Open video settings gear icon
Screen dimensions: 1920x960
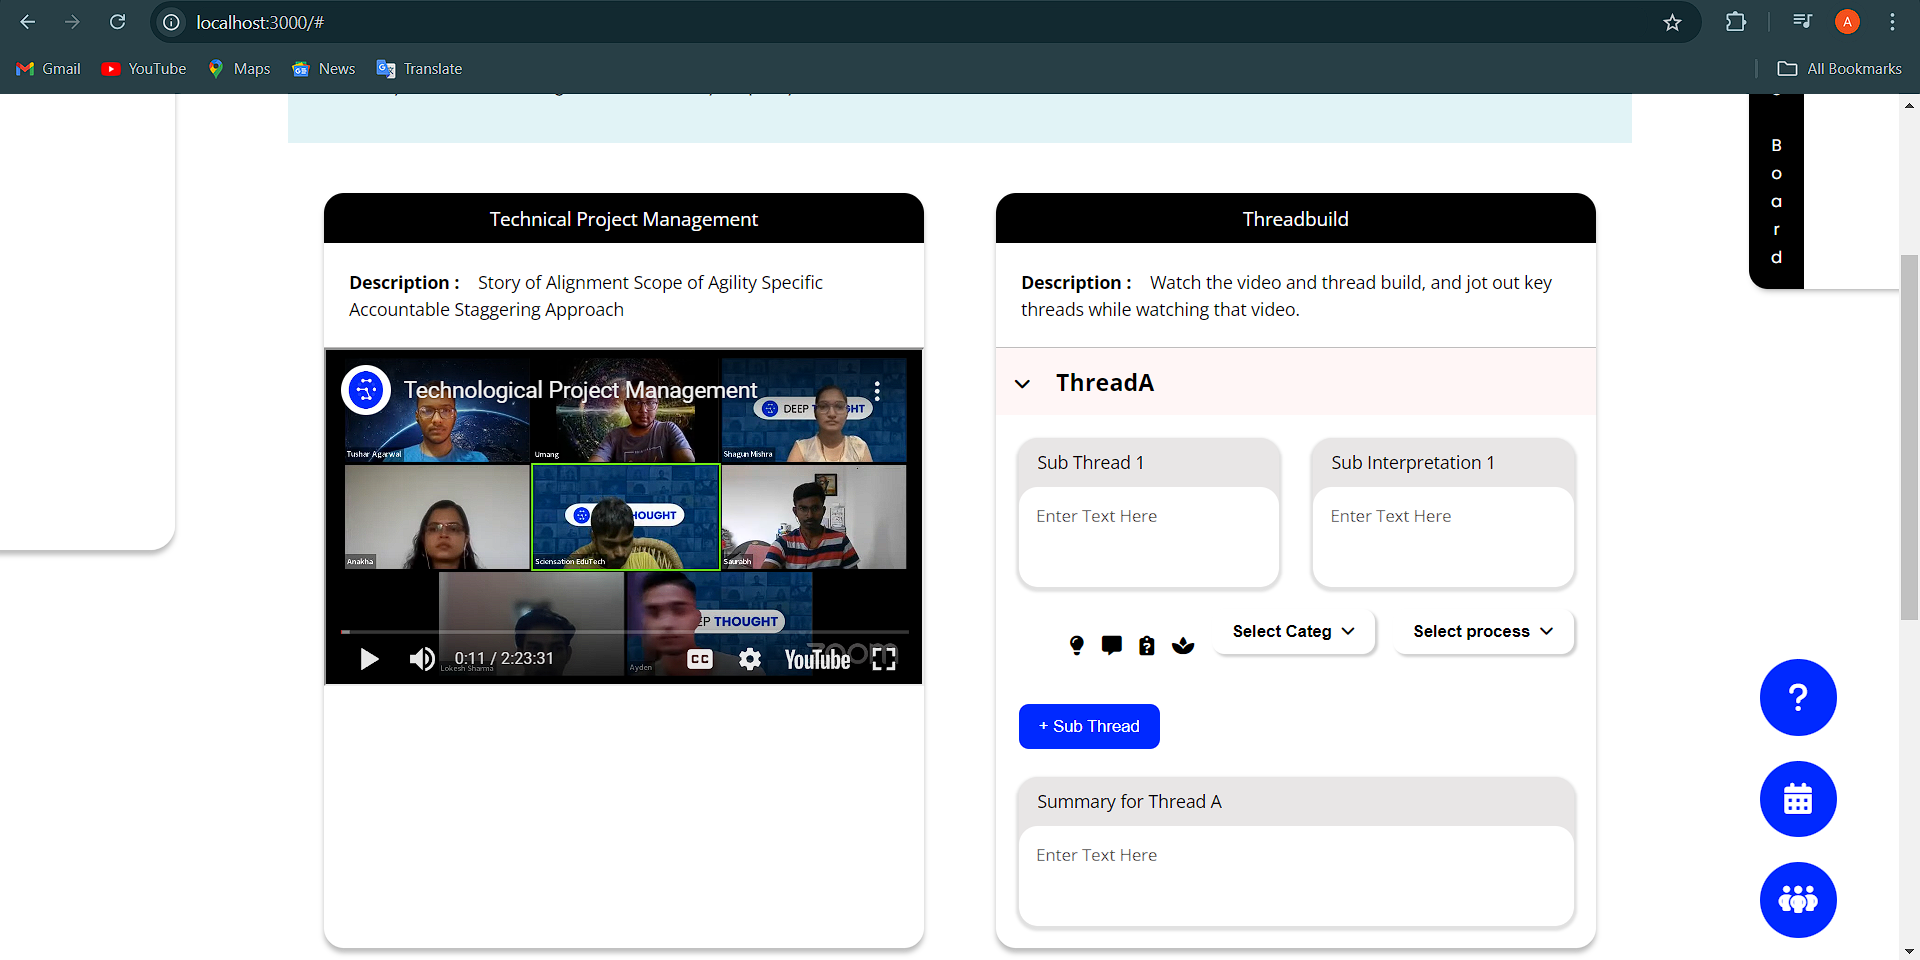coord(750,659)
